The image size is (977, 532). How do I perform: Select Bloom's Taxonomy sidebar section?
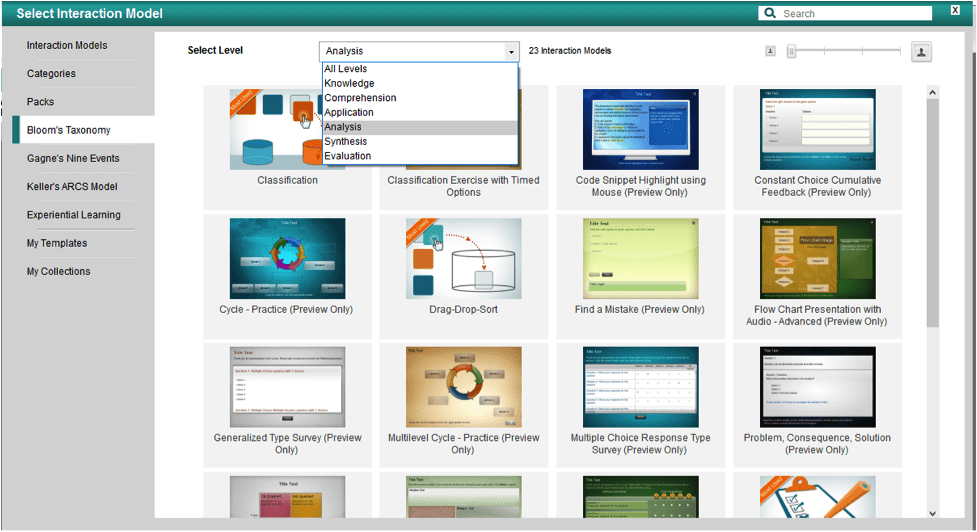coord(83,130)
